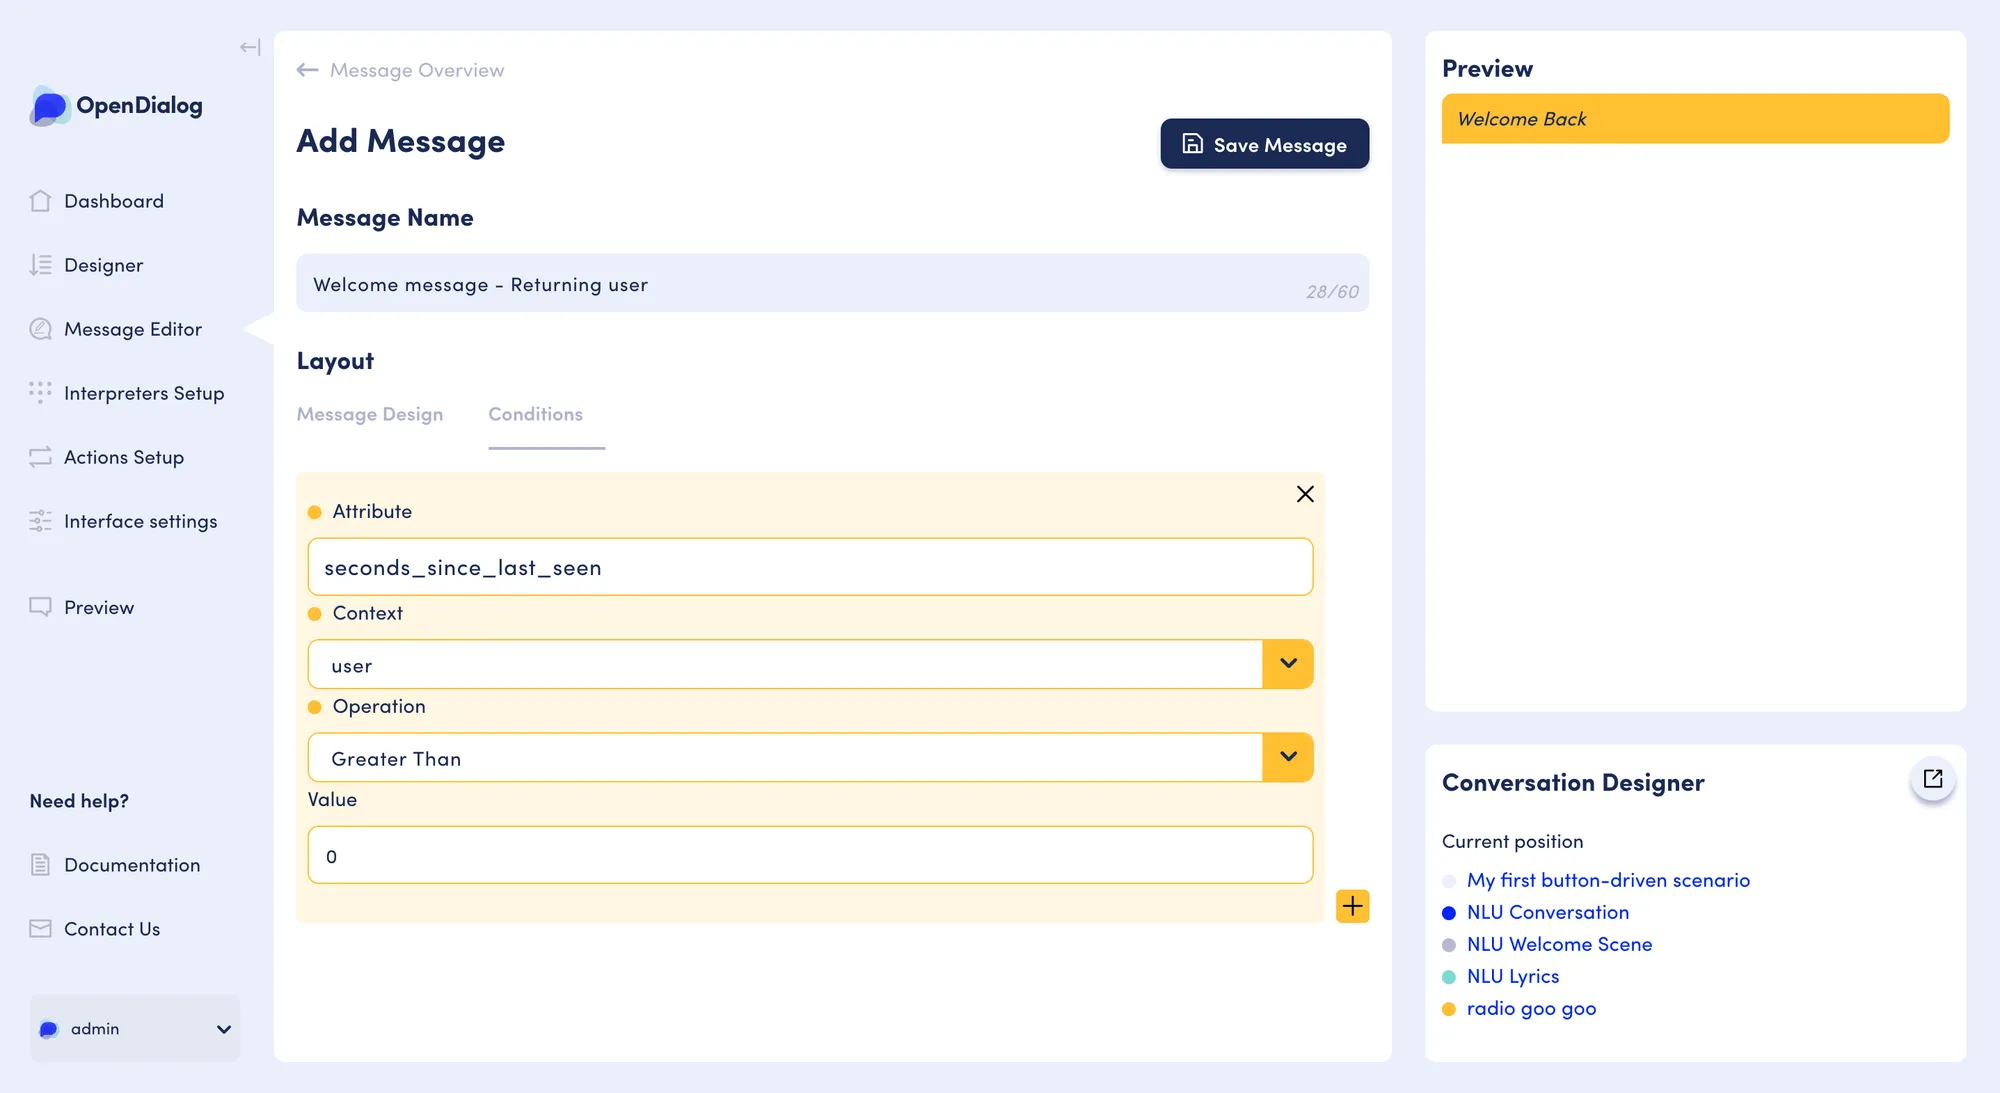Open the Preview page from sidebar

pos(99,607)
